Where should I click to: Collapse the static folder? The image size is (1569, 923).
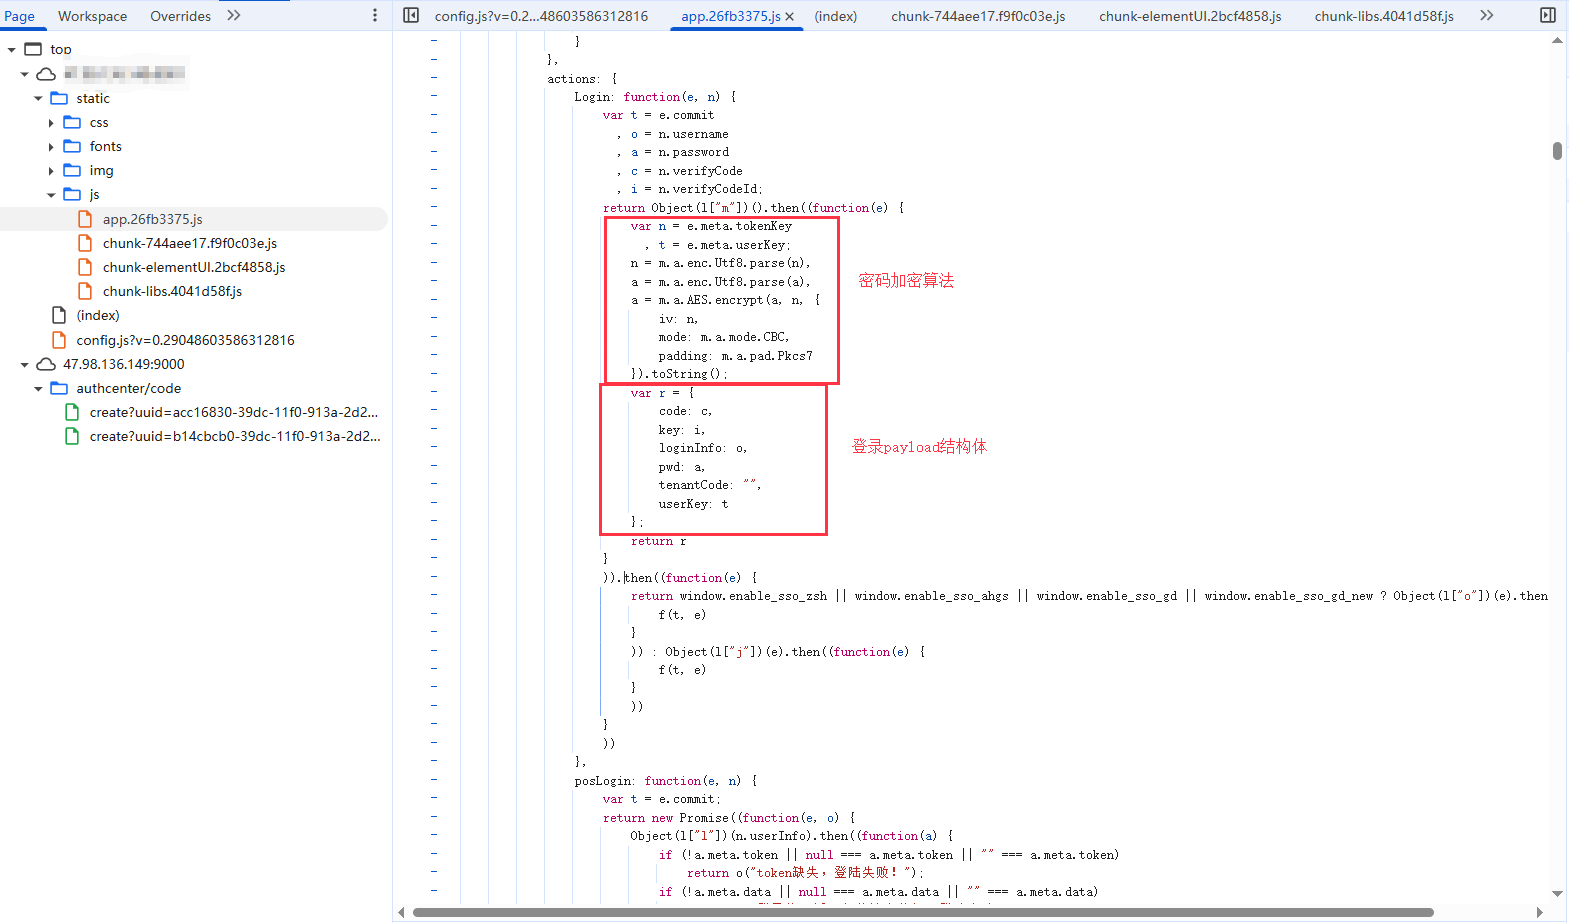[x=38, y=98]
